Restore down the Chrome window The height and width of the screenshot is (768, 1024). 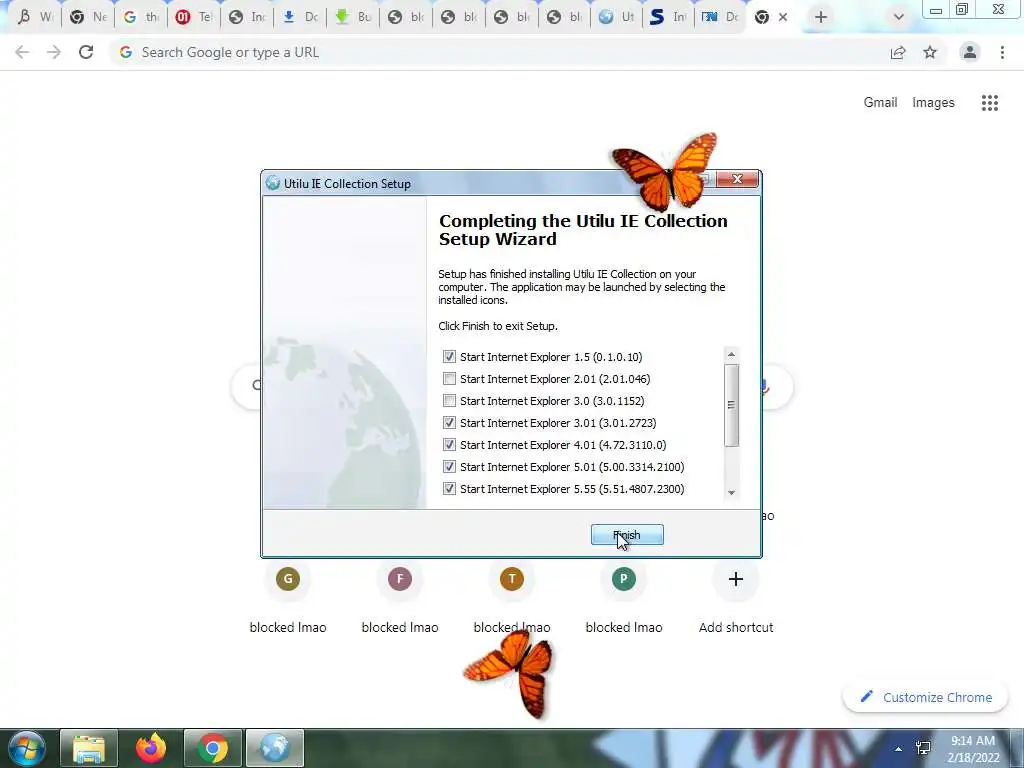click(962, 10)
